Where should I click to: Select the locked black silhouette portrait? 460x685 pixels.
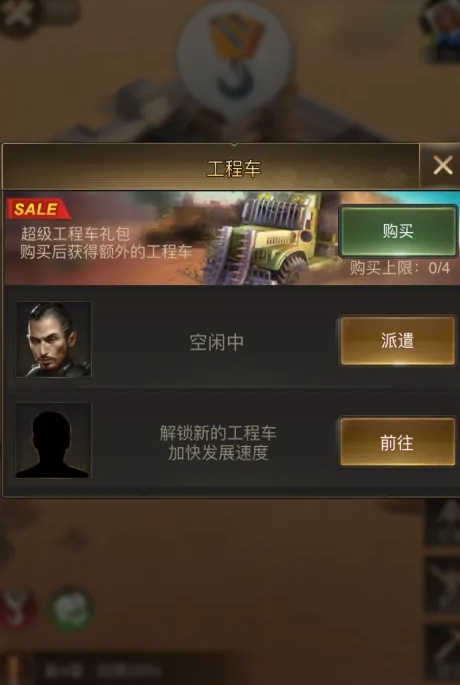53,440
